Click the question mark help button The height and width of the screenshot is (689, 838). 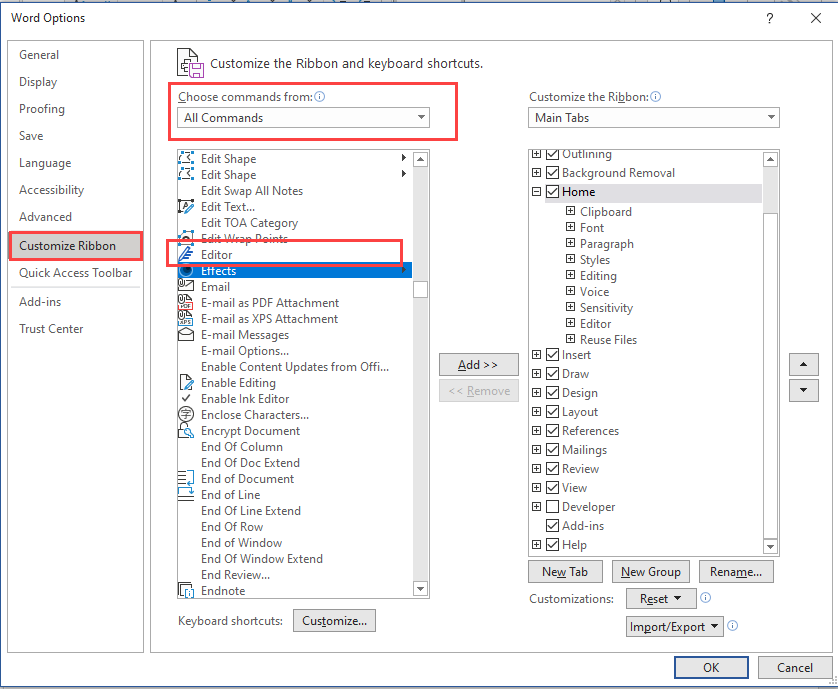[770, 18]
